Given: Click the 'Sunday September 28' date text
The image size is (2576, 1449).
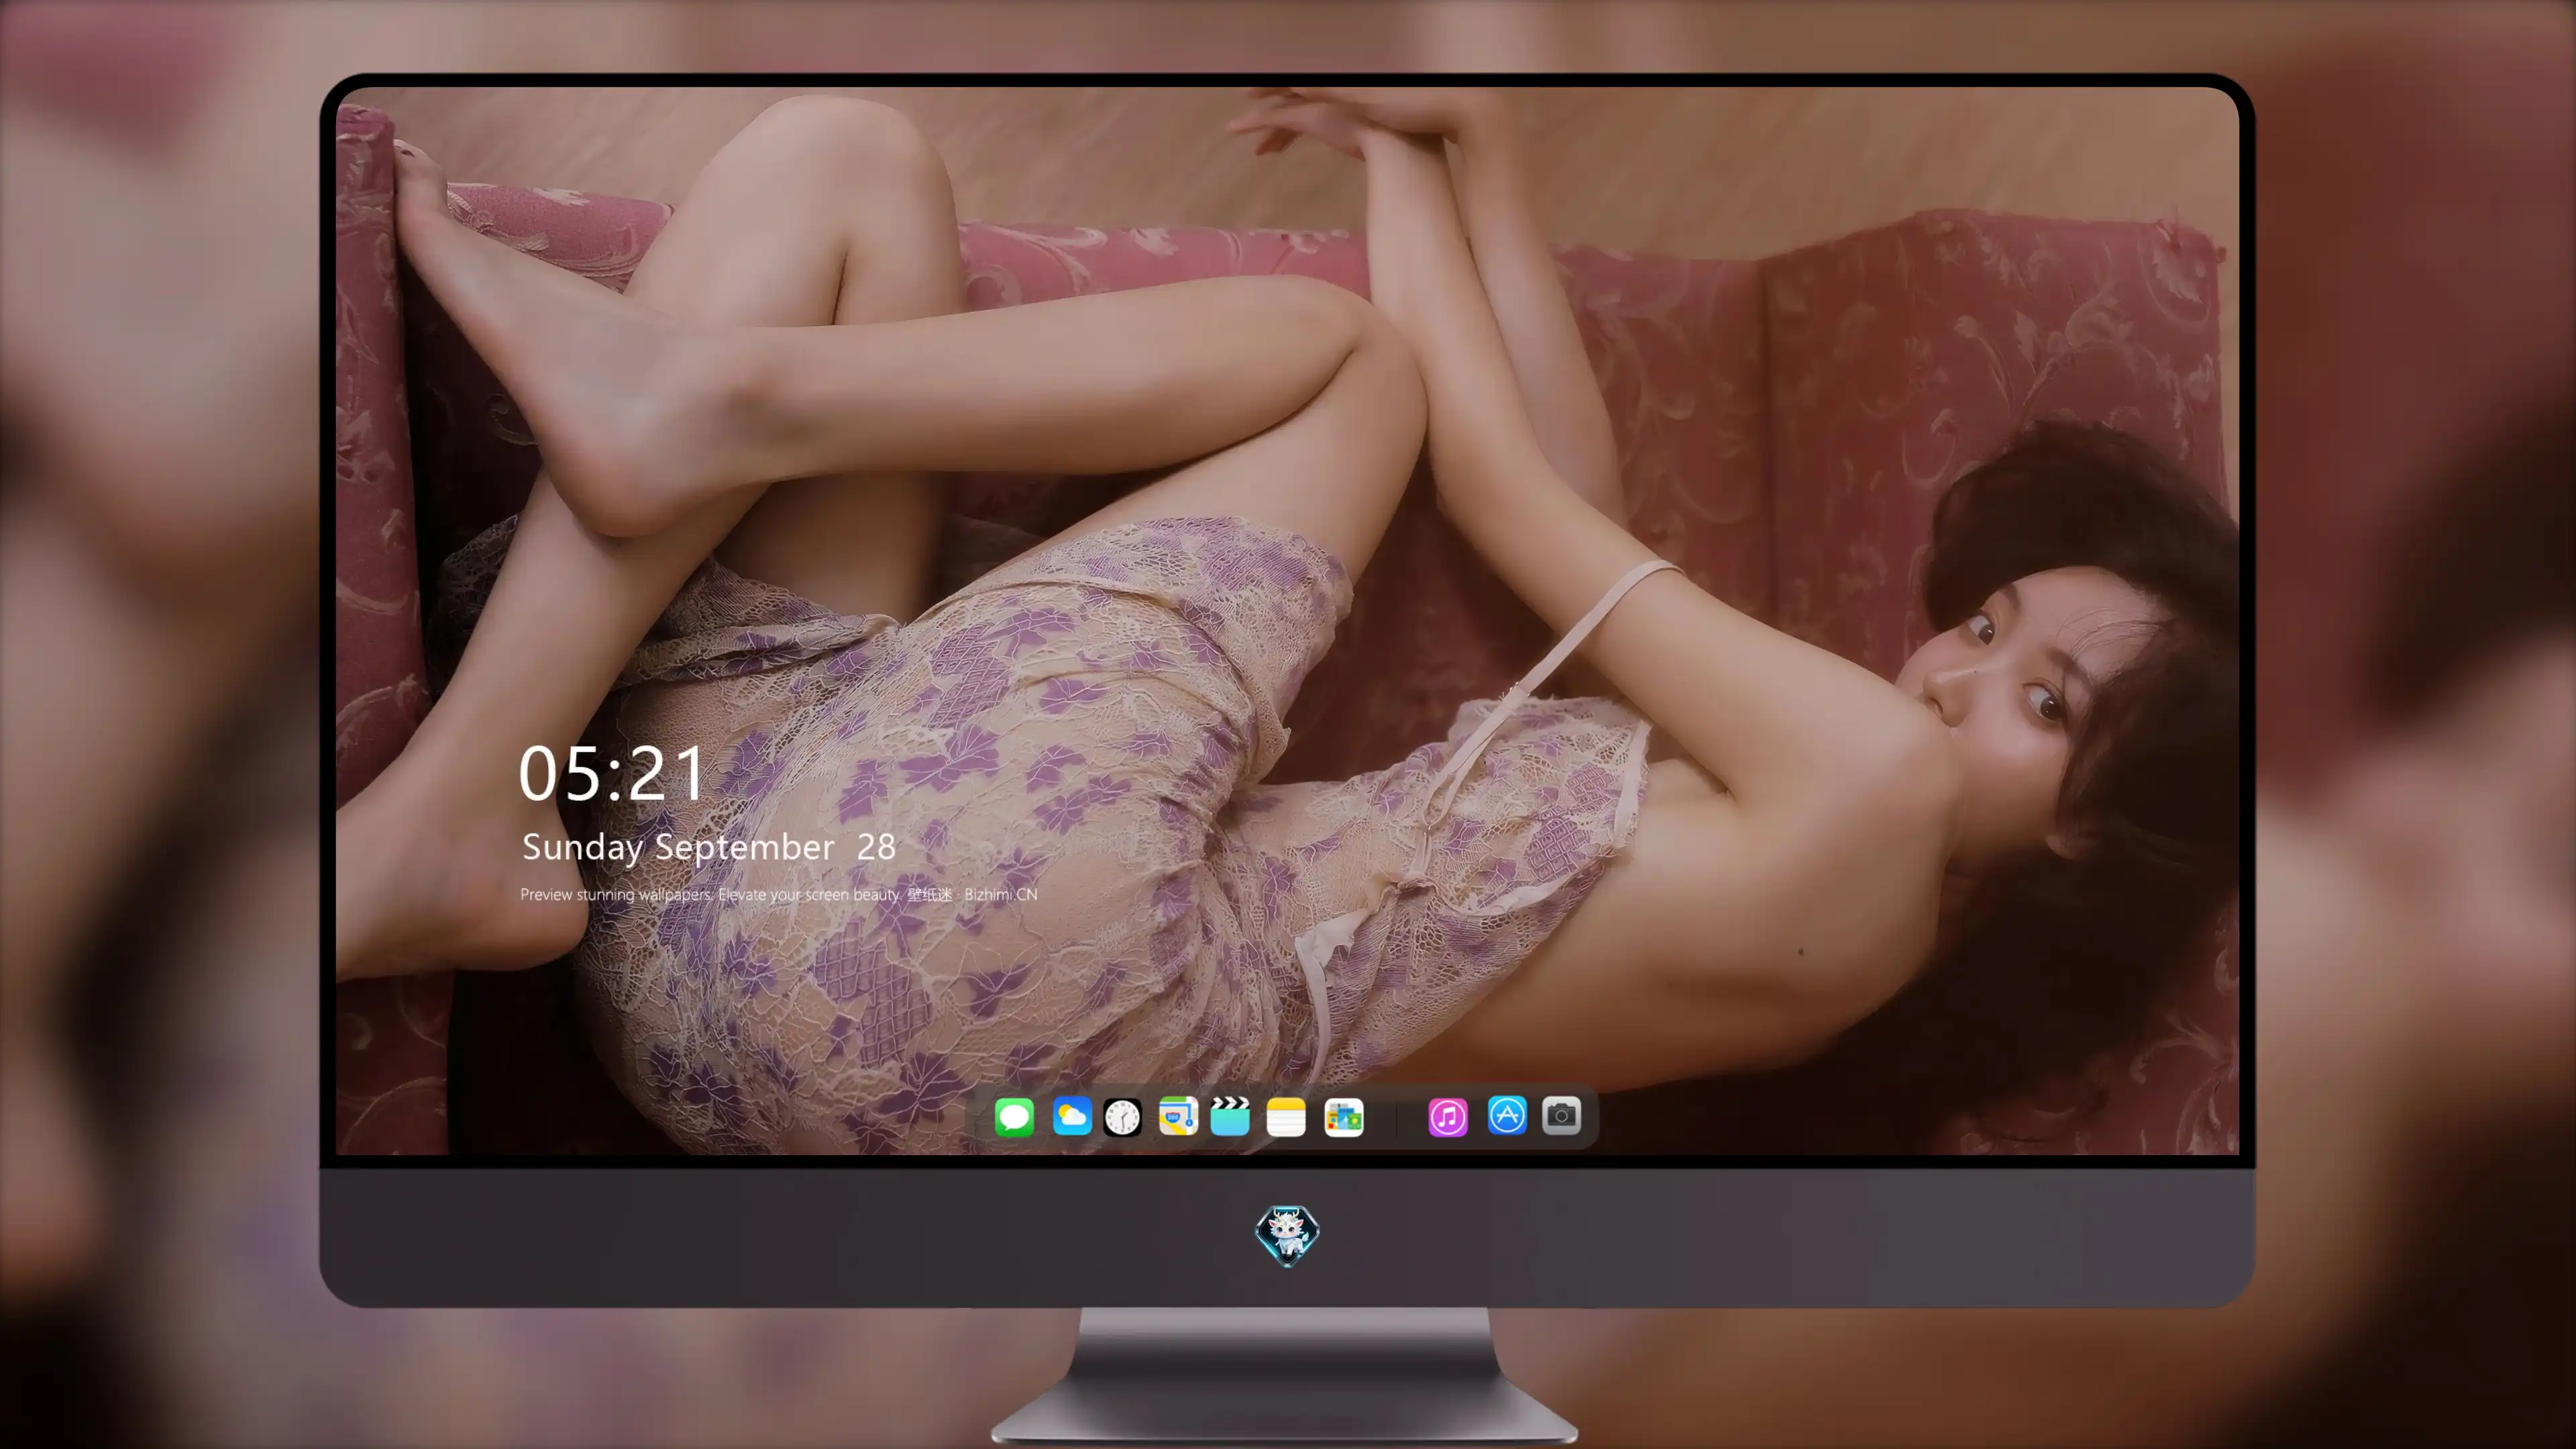Looking at the screenshot, I should point(708,847).
